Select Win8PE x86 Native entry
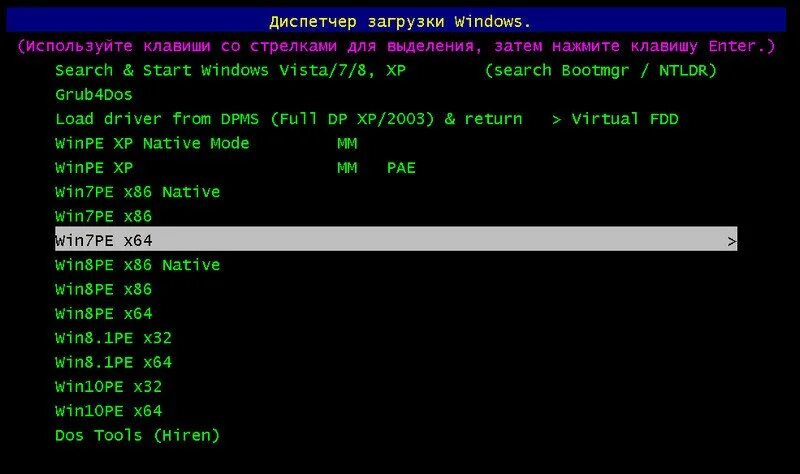This screenshot has width=800, height=474. pos(138,265)
